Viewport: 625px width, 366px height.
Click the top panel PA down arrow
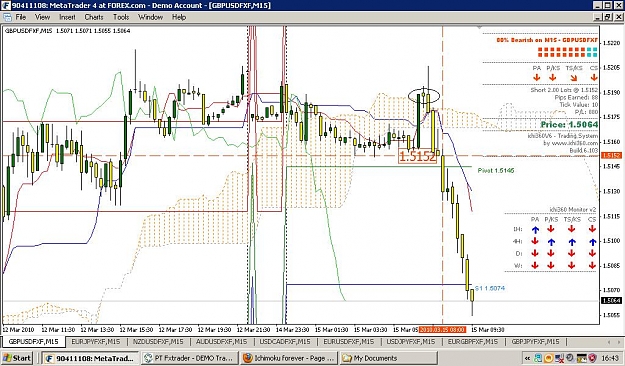tap(537, 78)
